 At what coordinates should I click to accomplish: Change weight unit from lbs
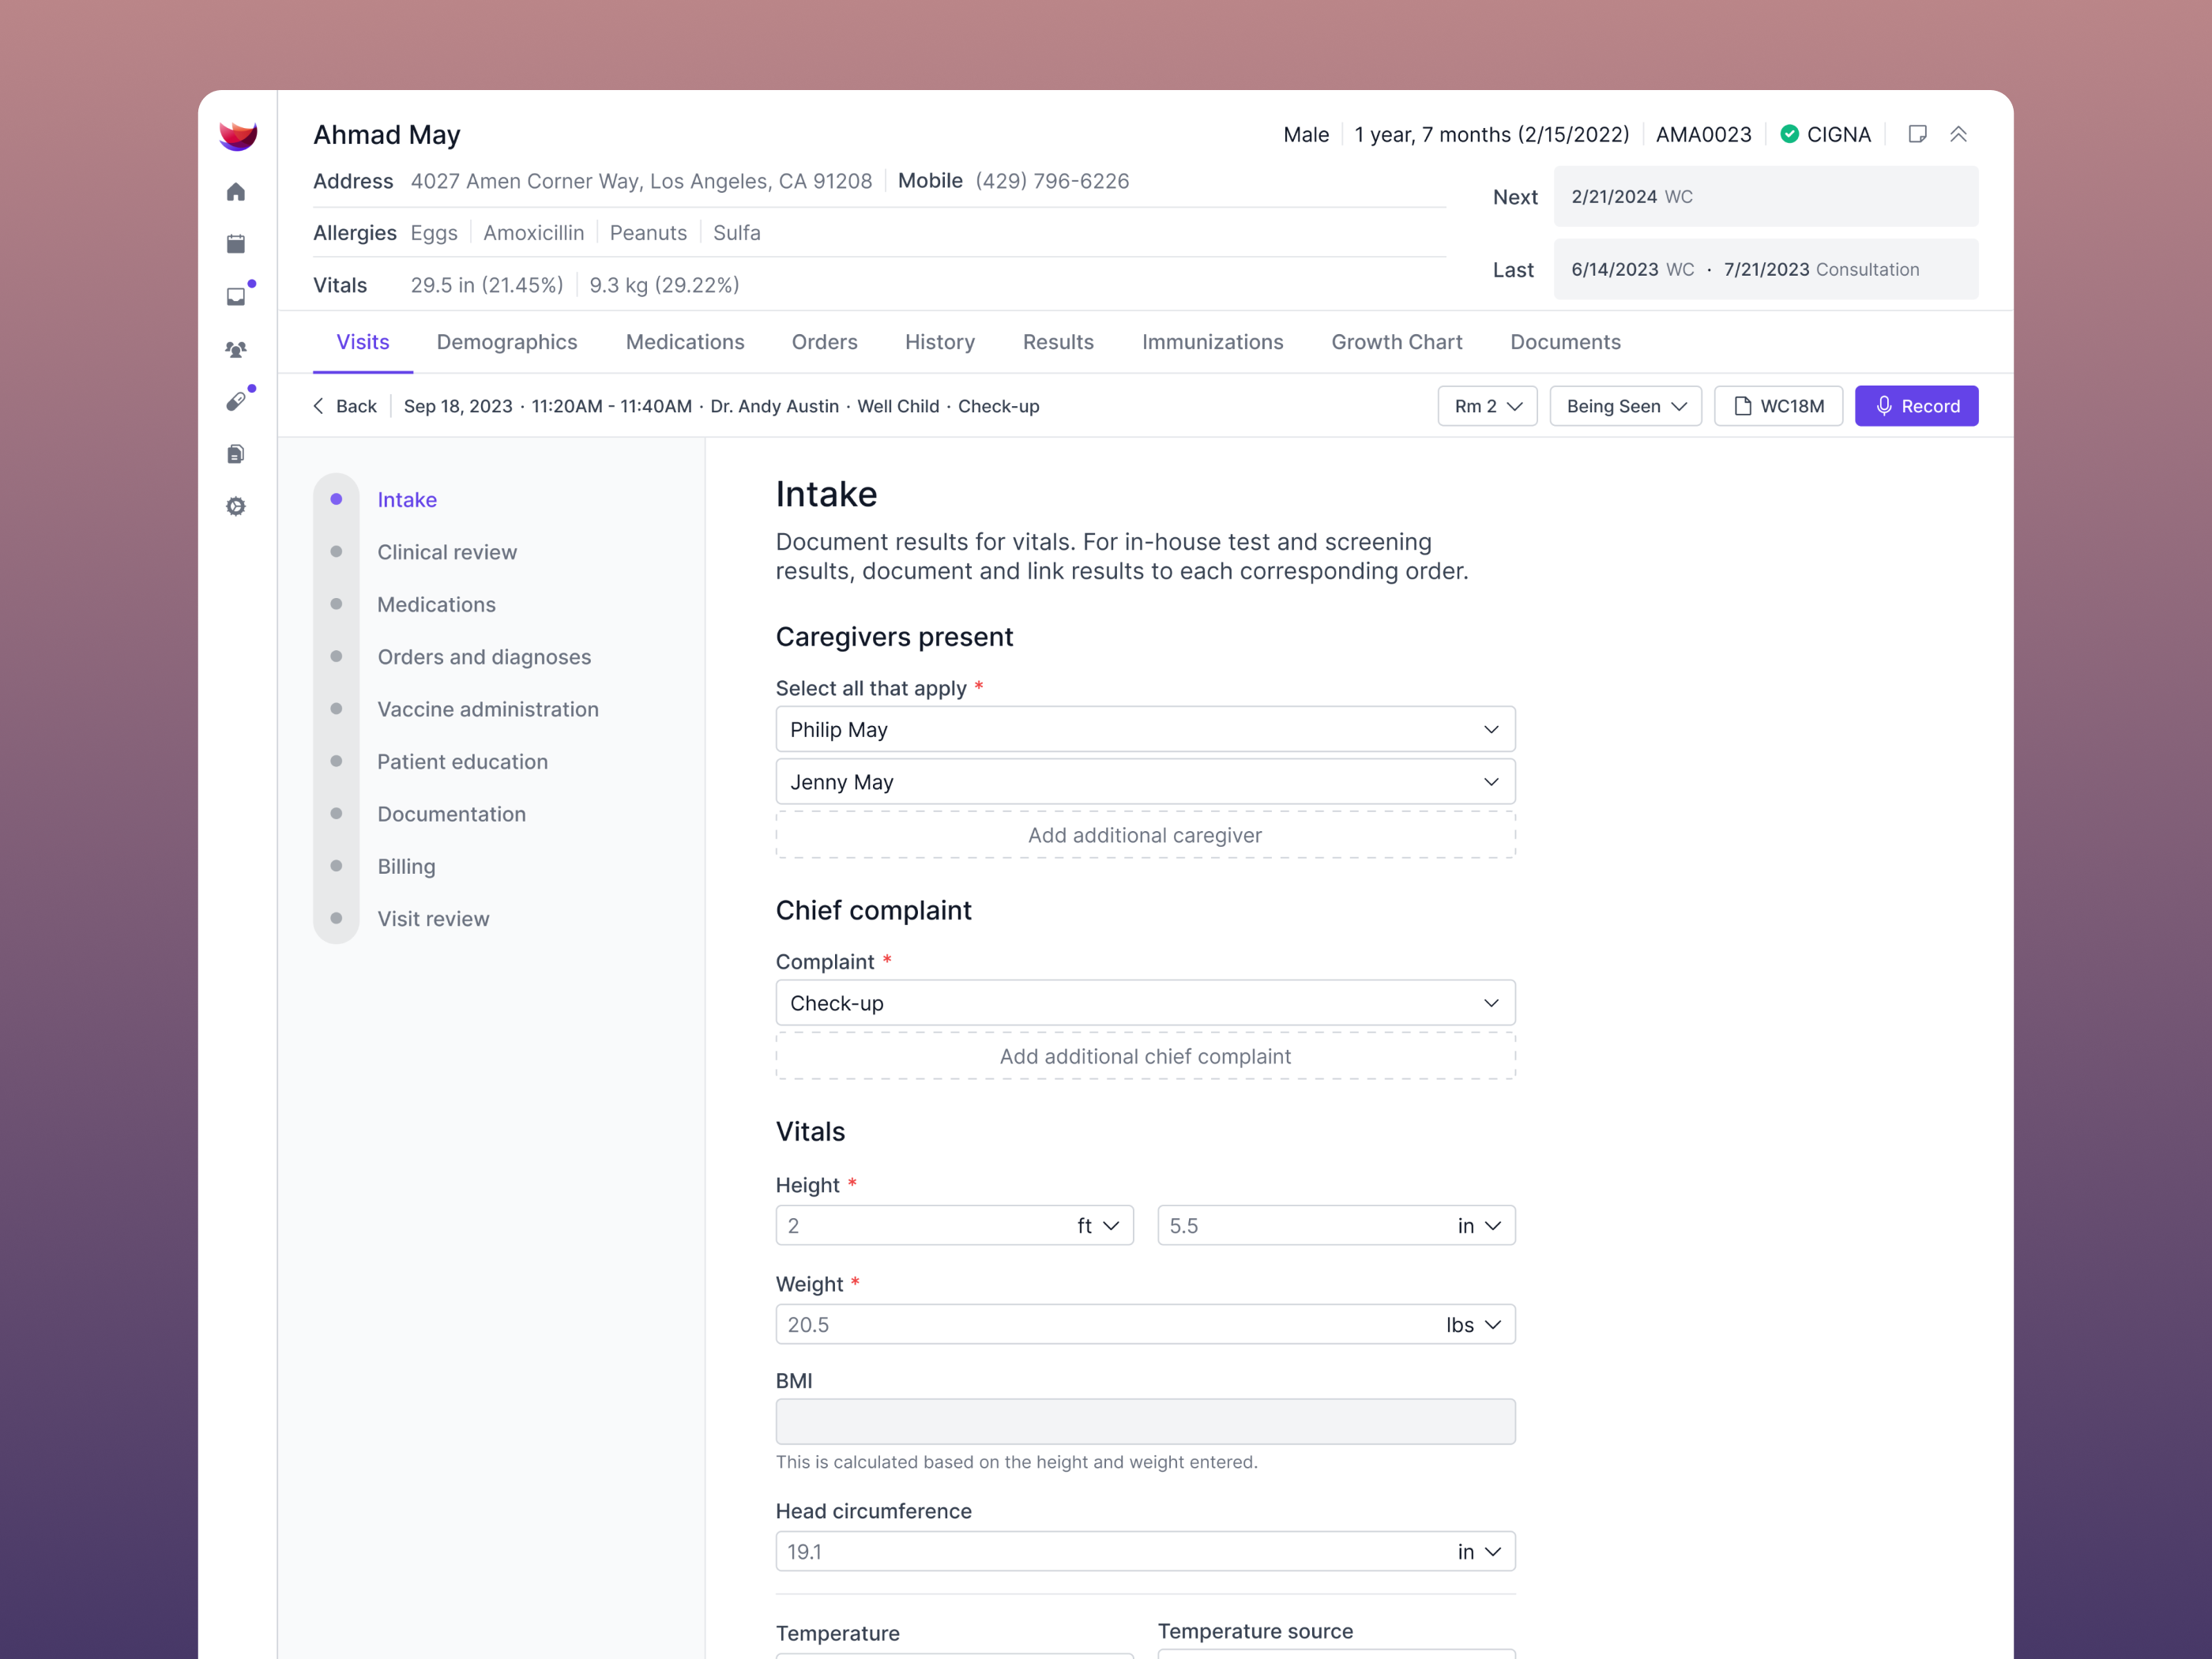click(1473, 1325)
